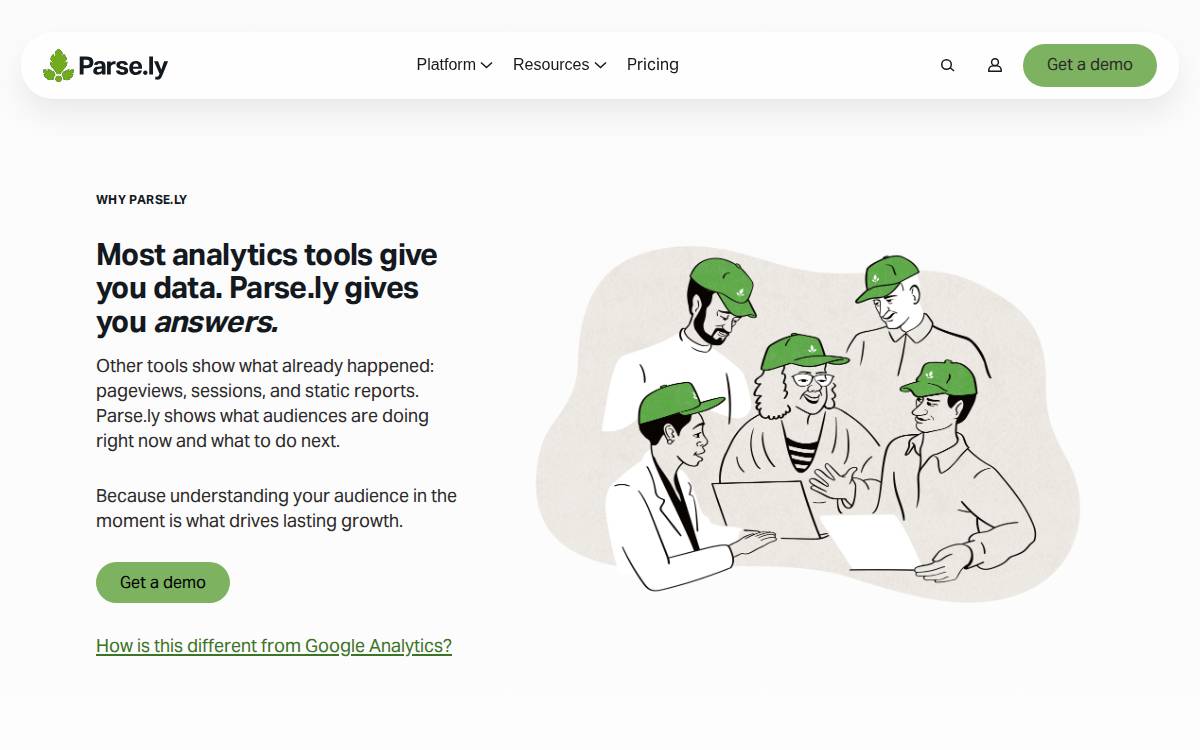Viewport: 1200px width, 750px height.
Task: Click Get a demo below the paragraph
Action: [163, 582]
